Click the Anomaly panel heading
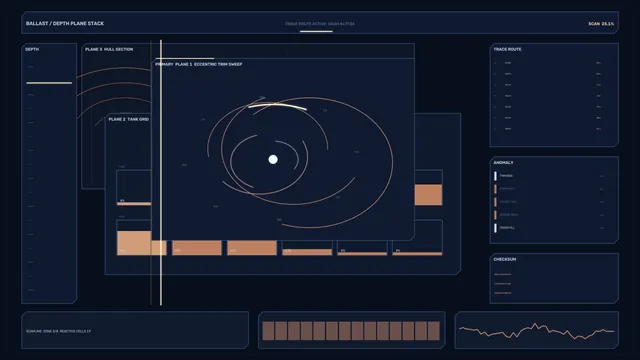 click(x=503, y=163)
